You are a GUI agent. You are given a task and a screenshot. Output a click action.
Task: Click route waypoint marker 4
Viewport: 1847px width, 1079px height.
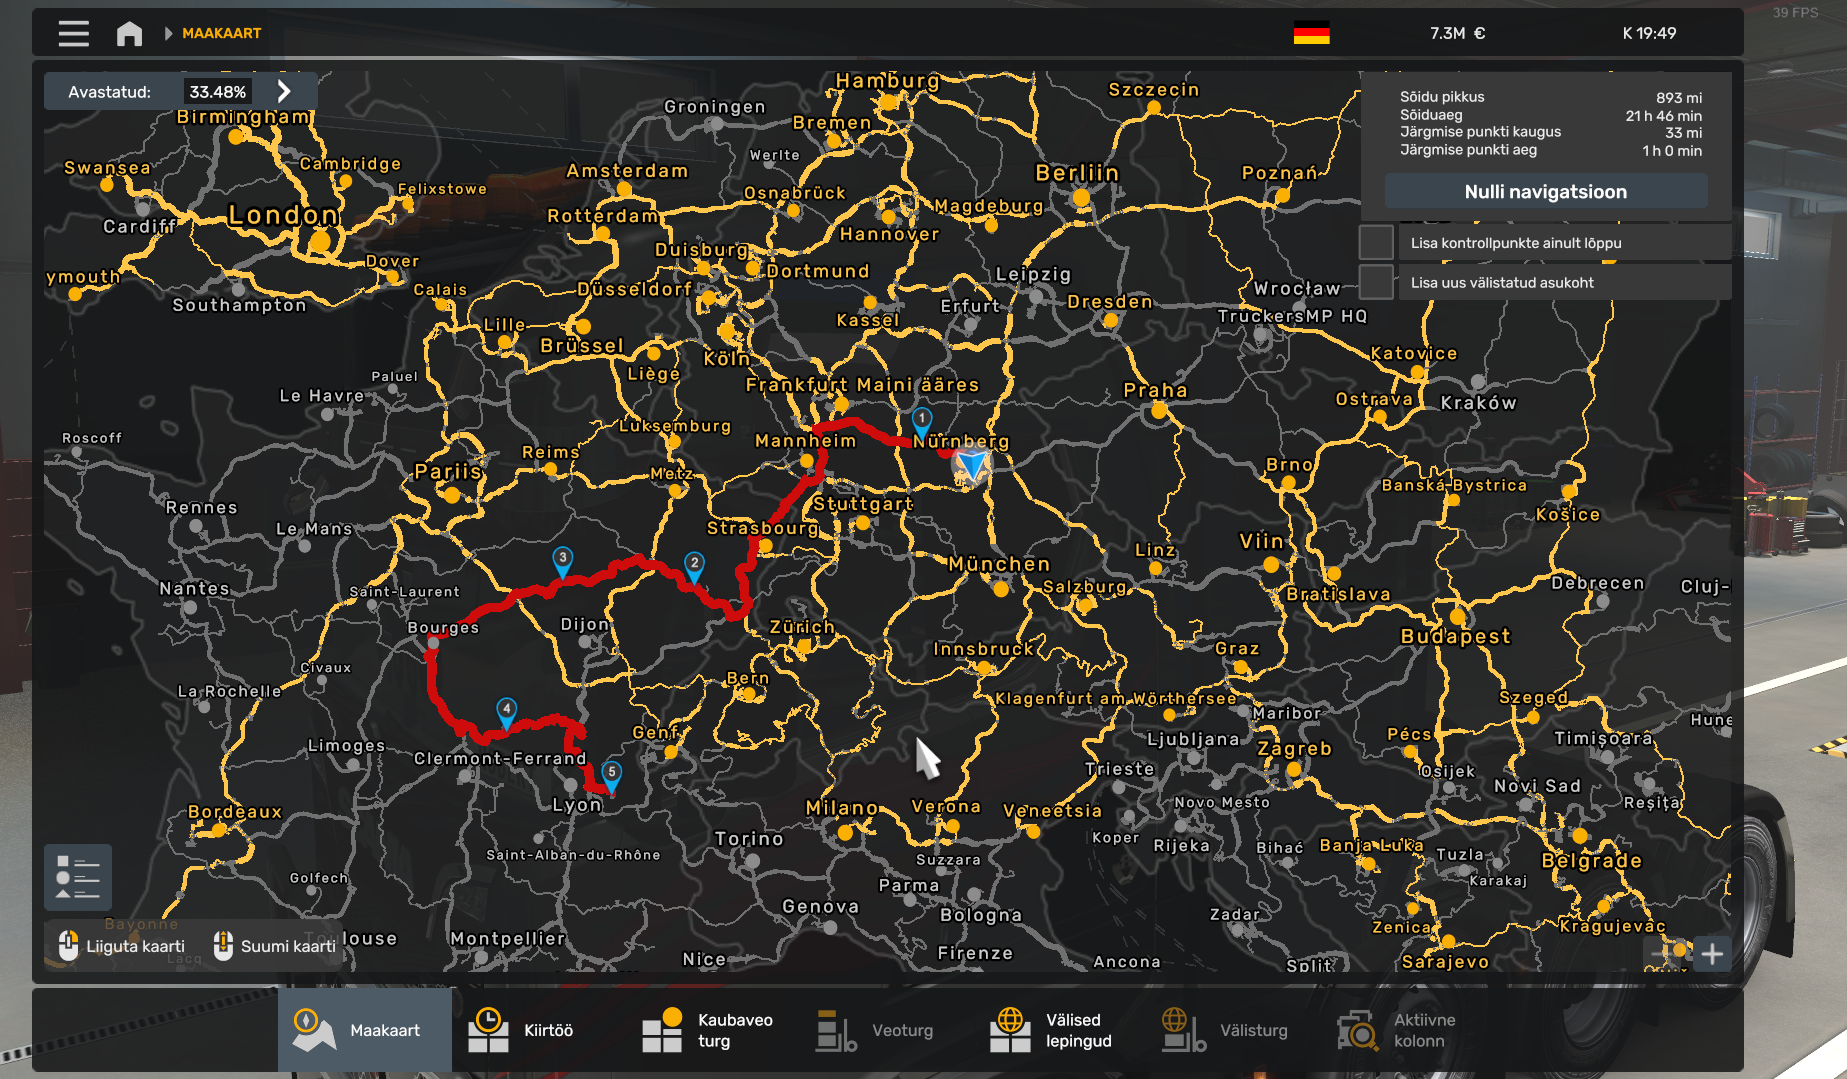(x=507, y=711)
